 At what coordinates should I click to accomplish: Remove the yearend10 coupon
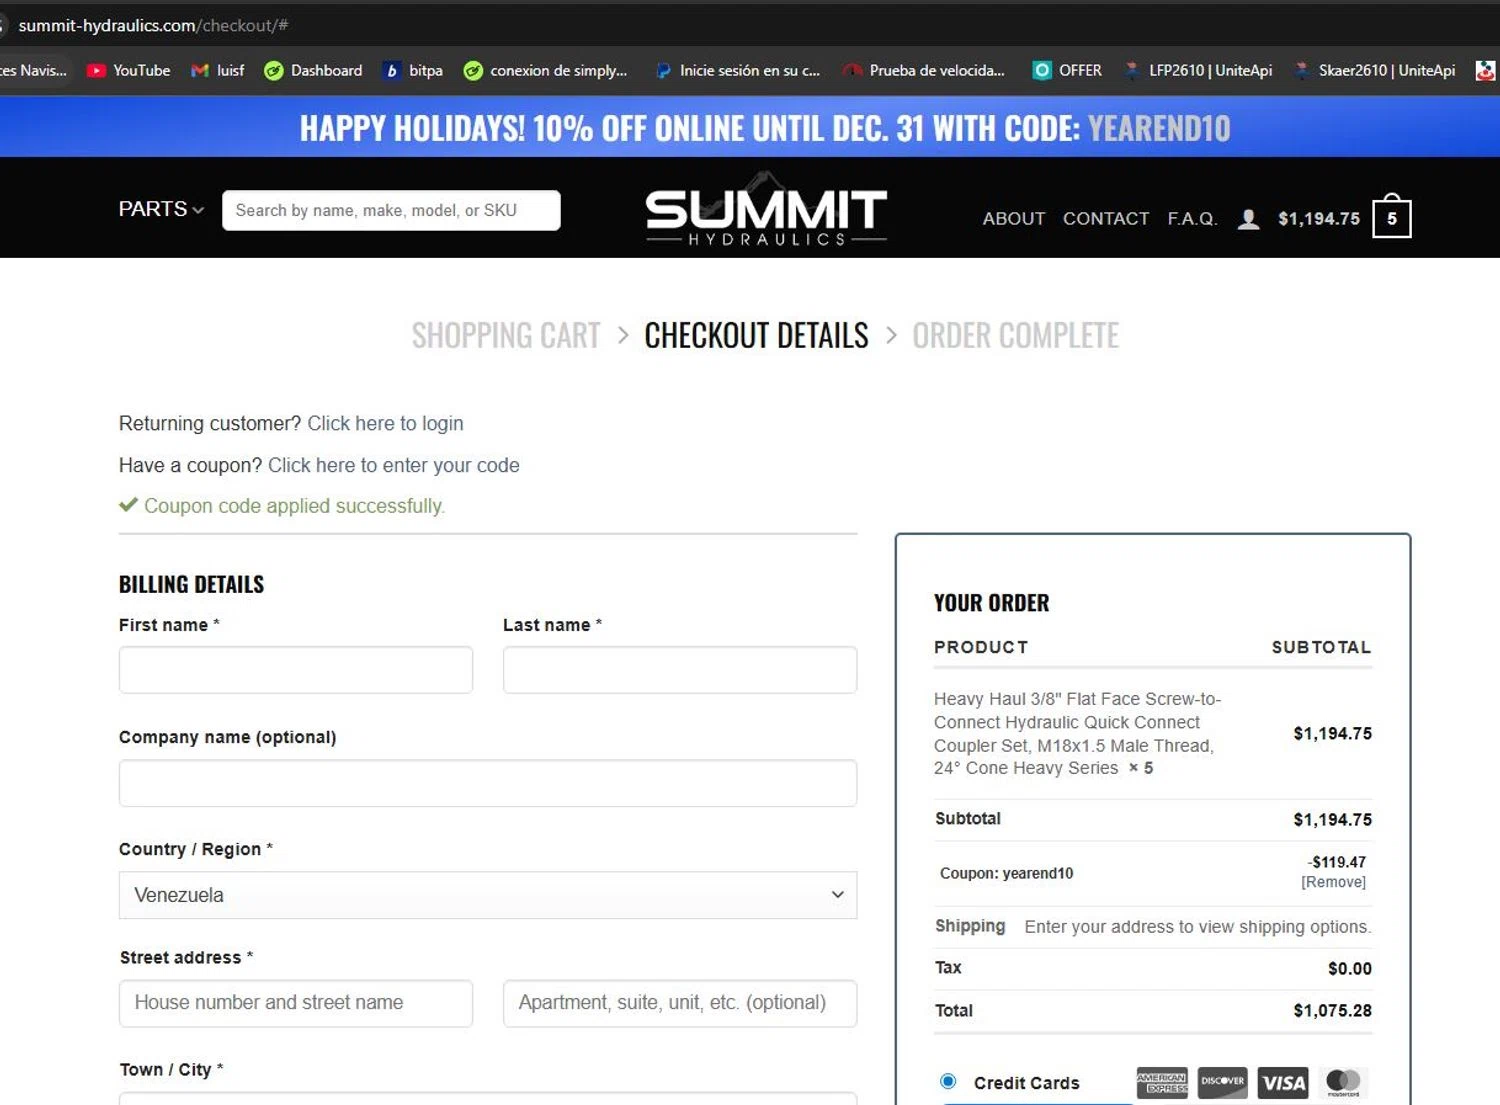tap(1333, 882)
